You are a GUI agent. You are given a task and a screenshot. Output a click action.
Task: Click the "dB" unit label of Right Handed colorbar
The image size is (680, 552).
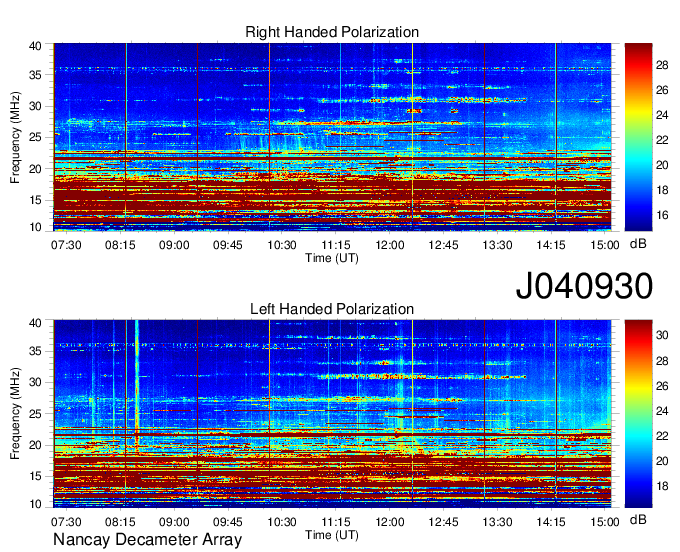[x=638, y=244]
